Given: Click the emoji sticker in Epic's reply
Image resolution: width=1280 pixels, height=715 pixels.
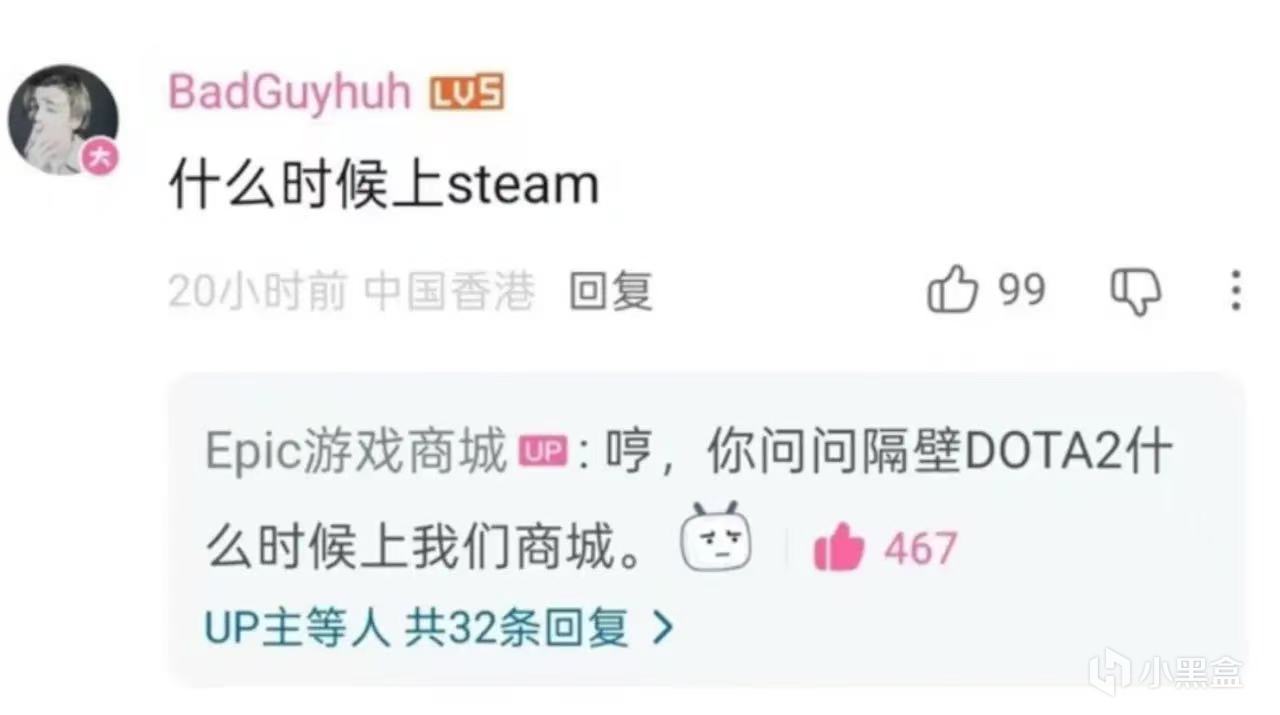Looking at the screenshot, I should point(716,537).
